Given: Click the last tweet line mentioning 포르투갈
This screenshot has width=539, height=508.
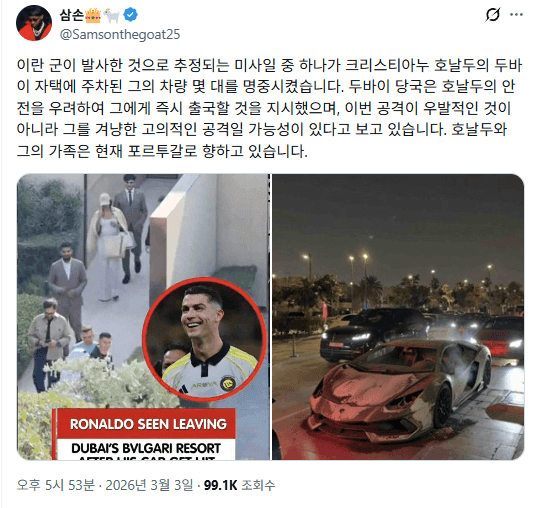Looking at the screenshot, I should pyautogui.click(x=162, y=151).
